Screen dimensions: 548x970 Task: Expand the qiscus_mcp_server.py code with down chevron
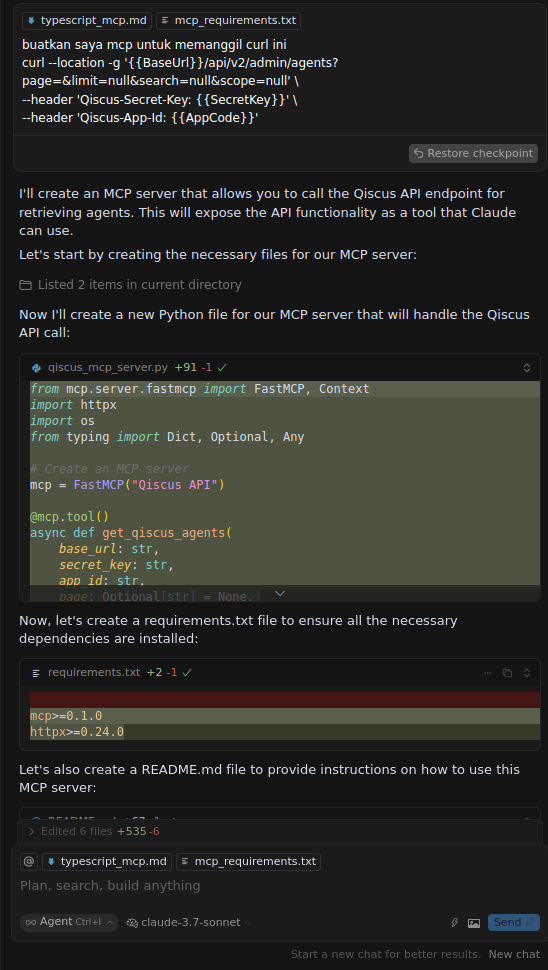[x=280, y=593]
